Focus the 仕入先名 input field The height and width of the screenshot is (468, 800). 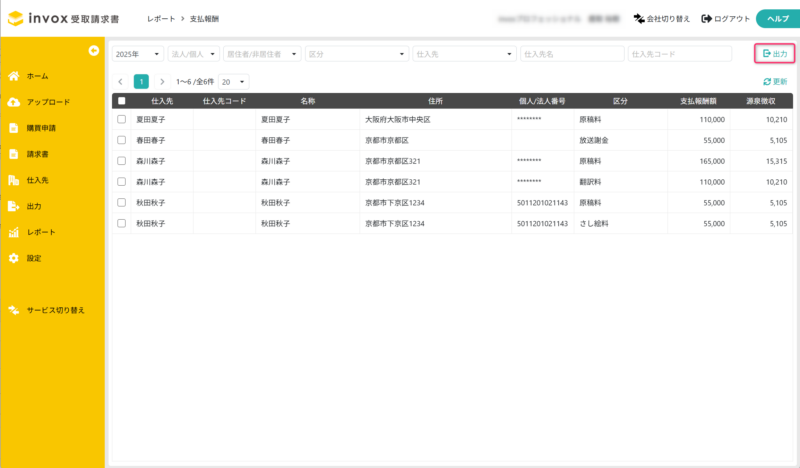point(572,54)
